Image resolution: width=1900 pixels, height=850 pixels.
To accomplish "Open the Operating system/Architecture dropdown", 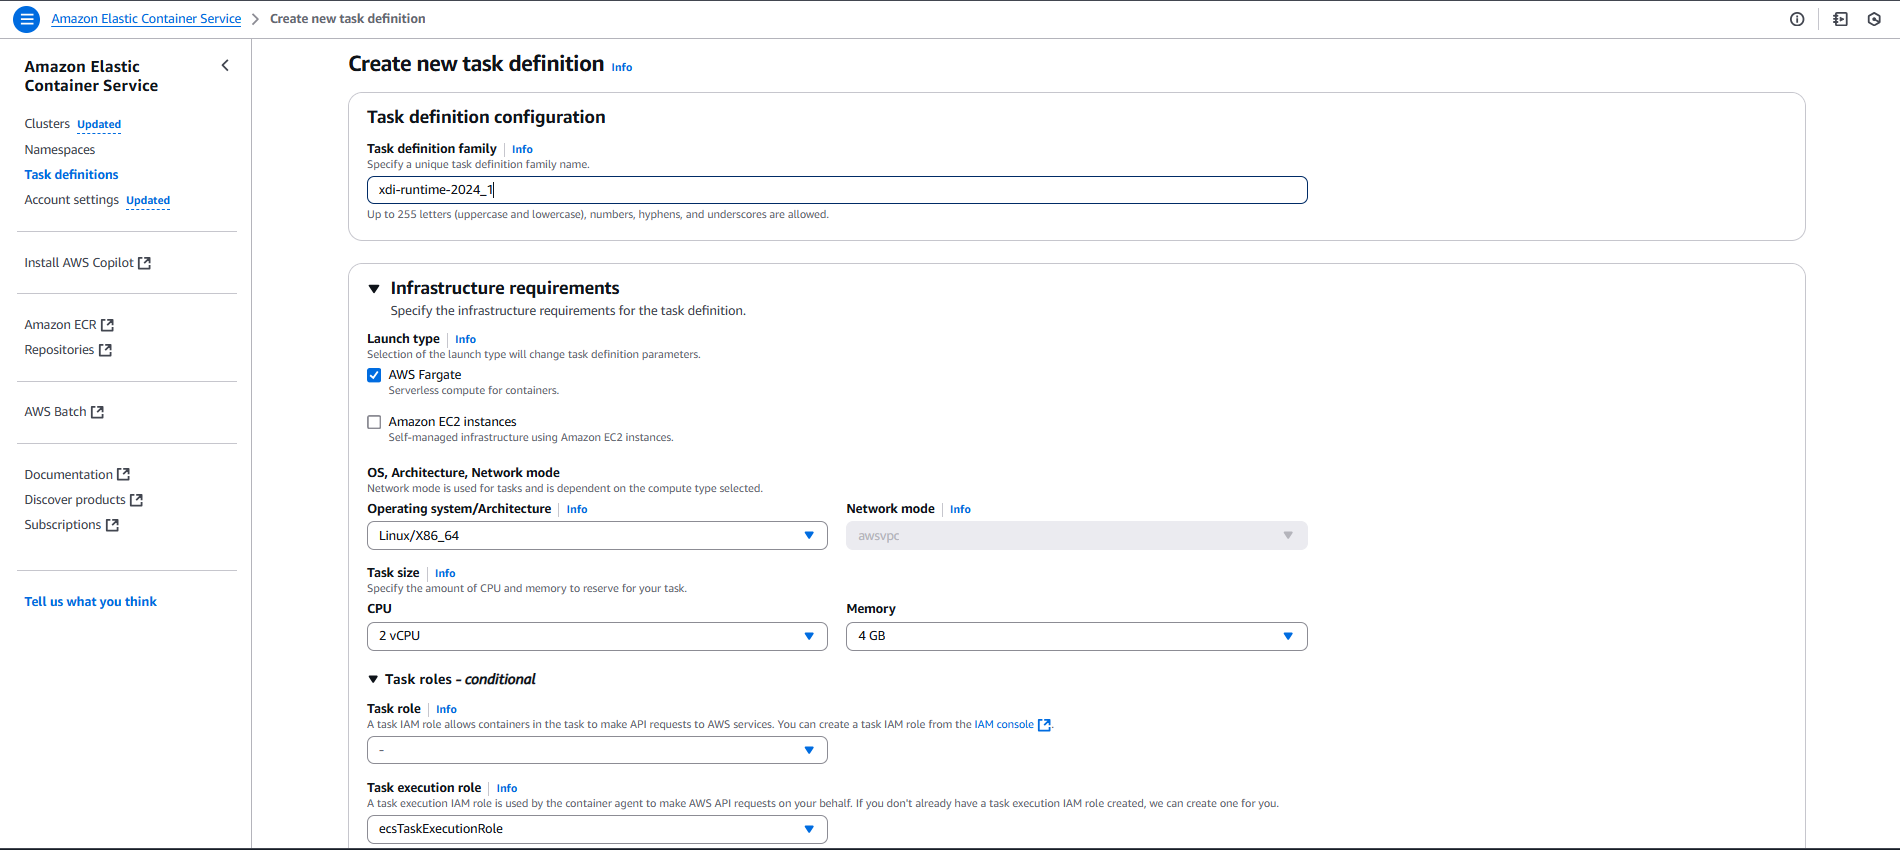I will point(597,536).
